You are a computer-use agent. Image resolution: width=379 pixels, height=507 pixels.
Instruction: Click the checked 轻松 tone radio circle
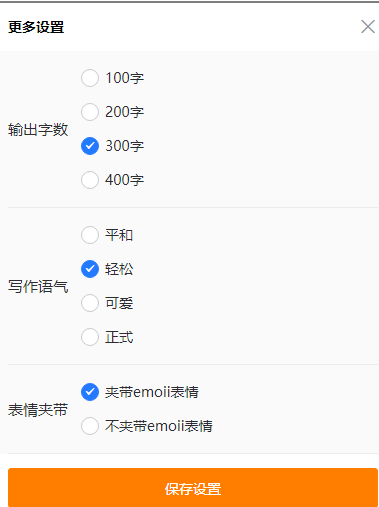[90, 269]
